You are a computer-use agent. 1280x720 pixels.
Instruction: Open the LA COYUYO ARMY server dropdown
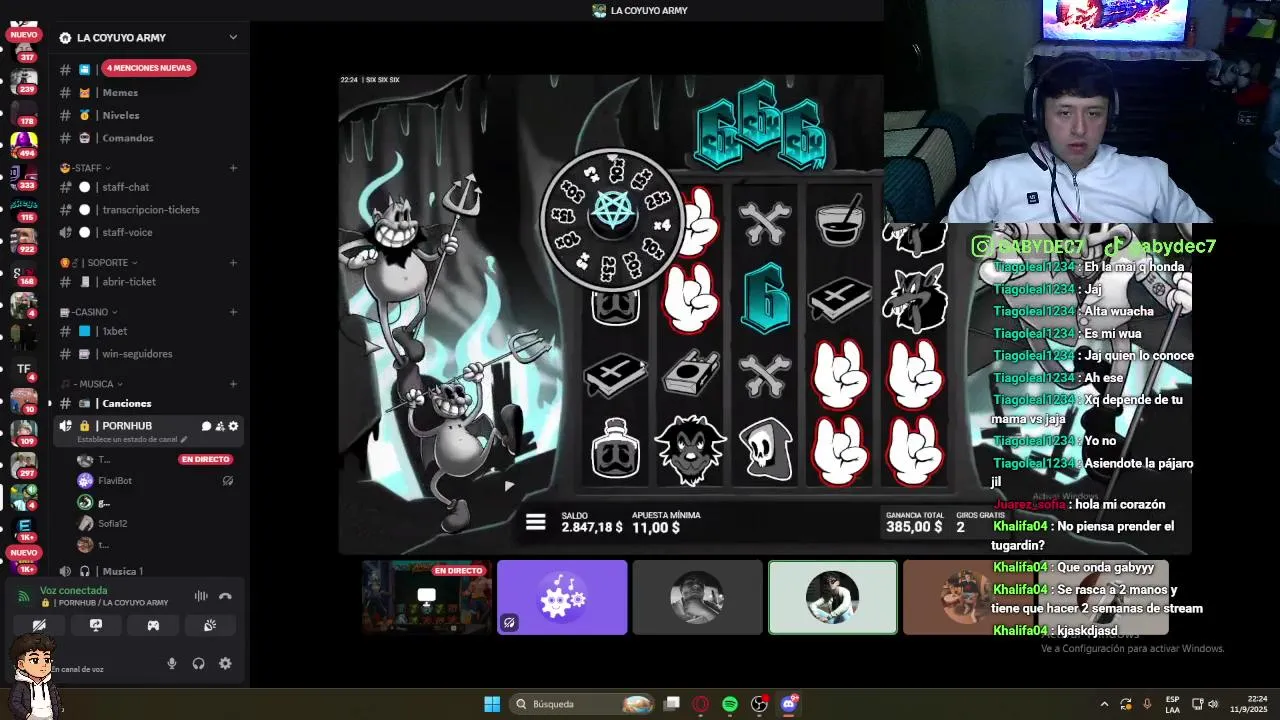pyautogui.click(x=233, y=37)
